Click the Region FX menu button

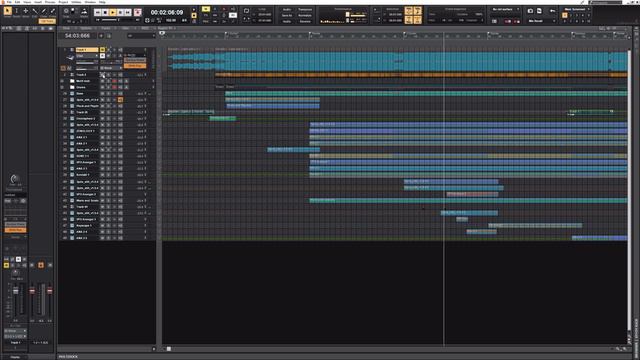coord(168,28)
